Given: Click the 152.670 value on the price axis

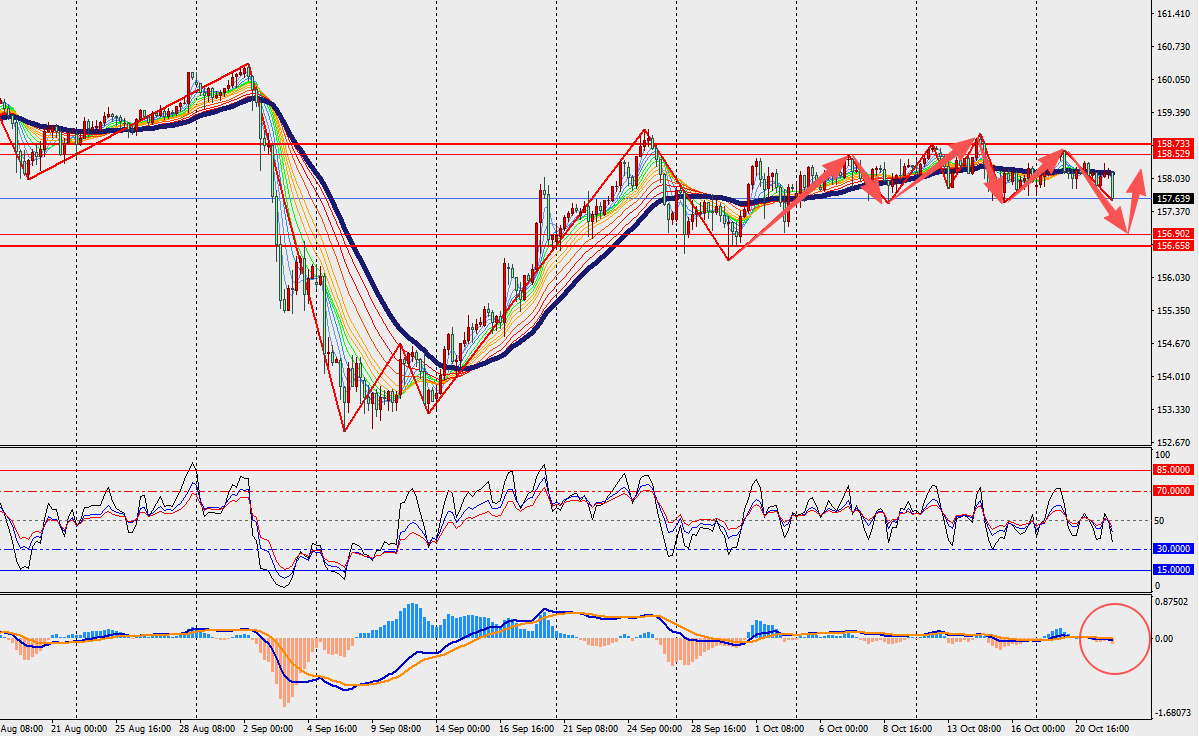Looking at the screenshot, I should pos(1174,442).
